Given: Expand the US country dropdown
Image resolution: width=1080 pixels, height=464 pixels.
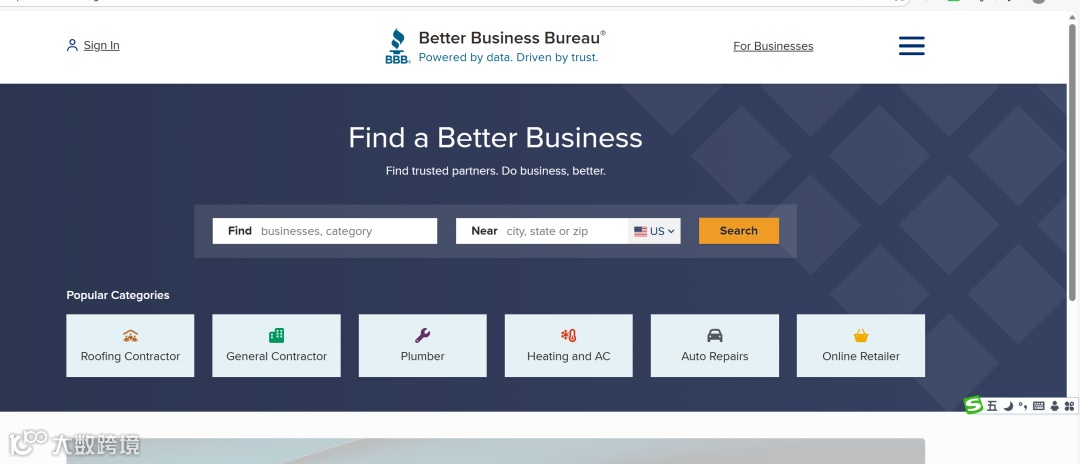Looking at the screenshot, I should (654, 231).
